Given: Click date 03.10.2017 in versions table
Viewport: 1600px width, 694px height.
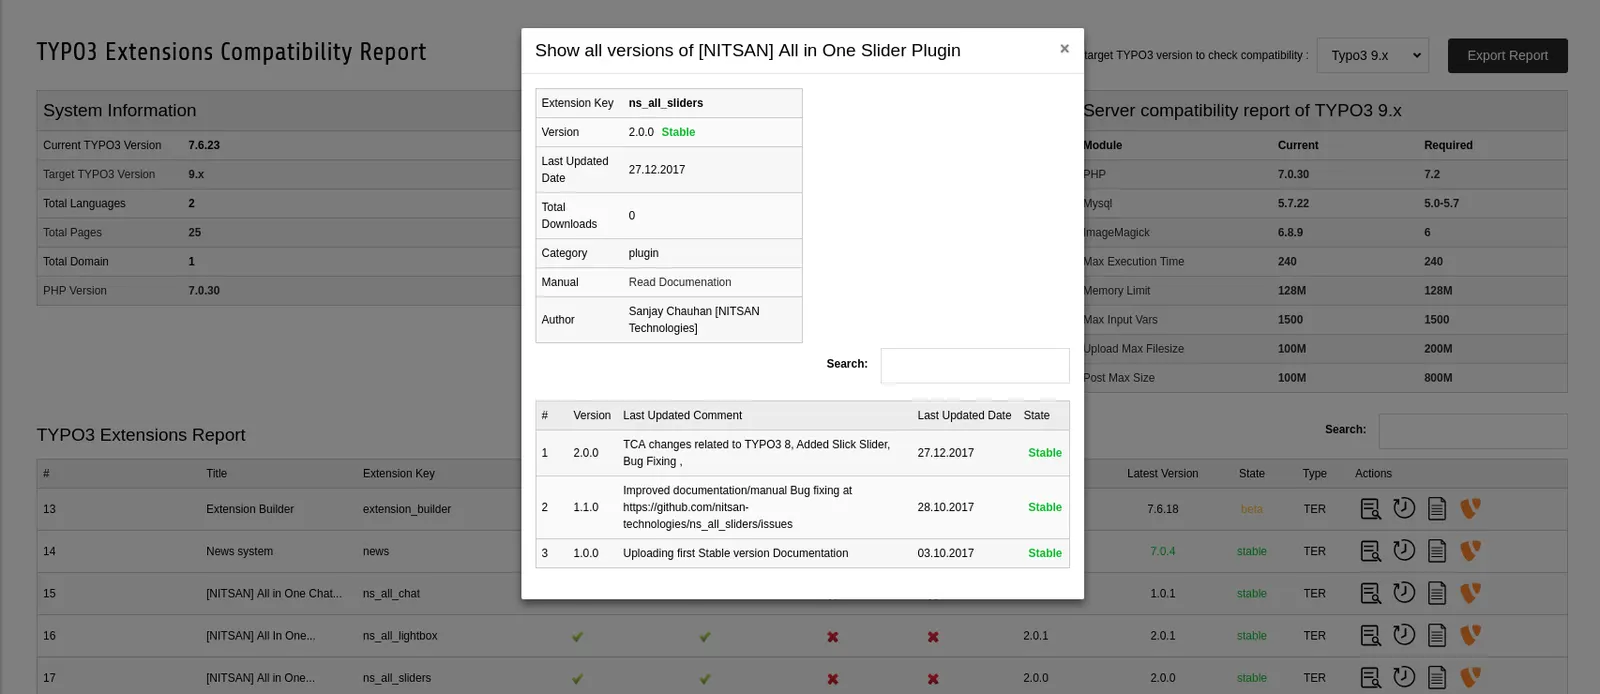Looking at the screenshot, I should point(945,553).
